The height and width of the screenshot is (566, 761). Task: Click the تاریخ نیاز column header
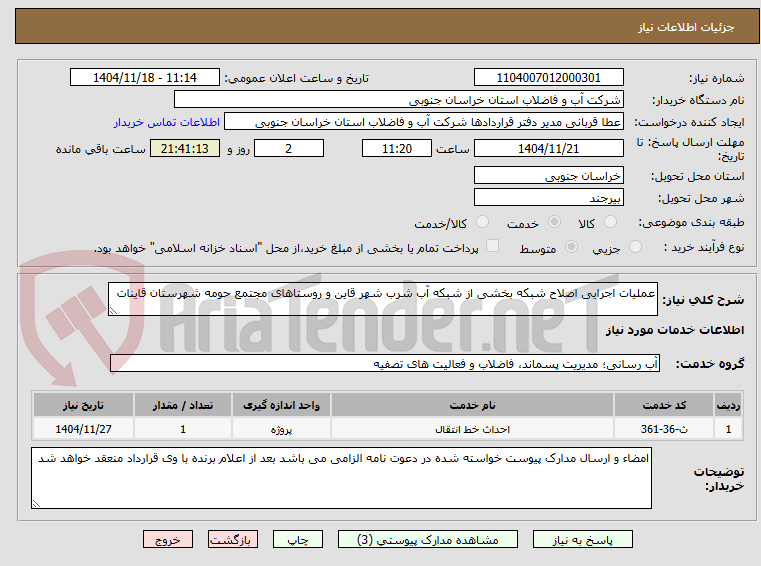(x=83, y=405)
